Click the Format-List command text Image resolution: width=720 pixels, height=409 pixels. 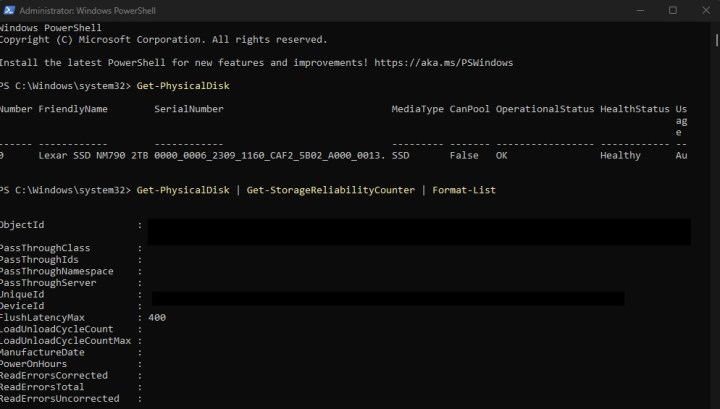point(464,190)
